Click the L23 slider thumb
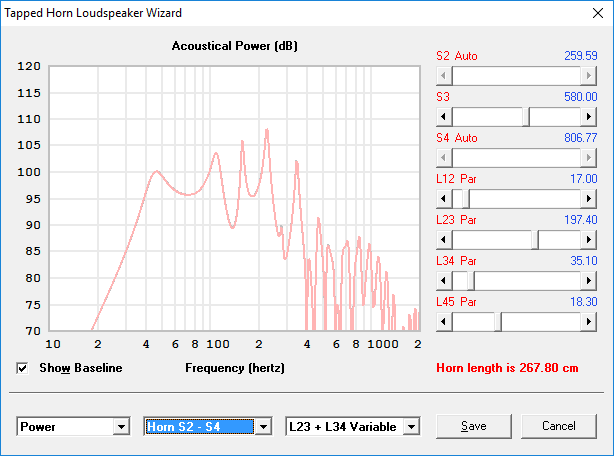 click(x=535, y=240)
